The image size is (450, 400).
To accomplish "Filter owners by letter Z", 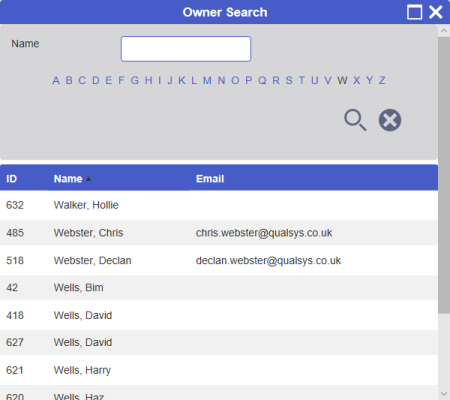I will 382,80.
